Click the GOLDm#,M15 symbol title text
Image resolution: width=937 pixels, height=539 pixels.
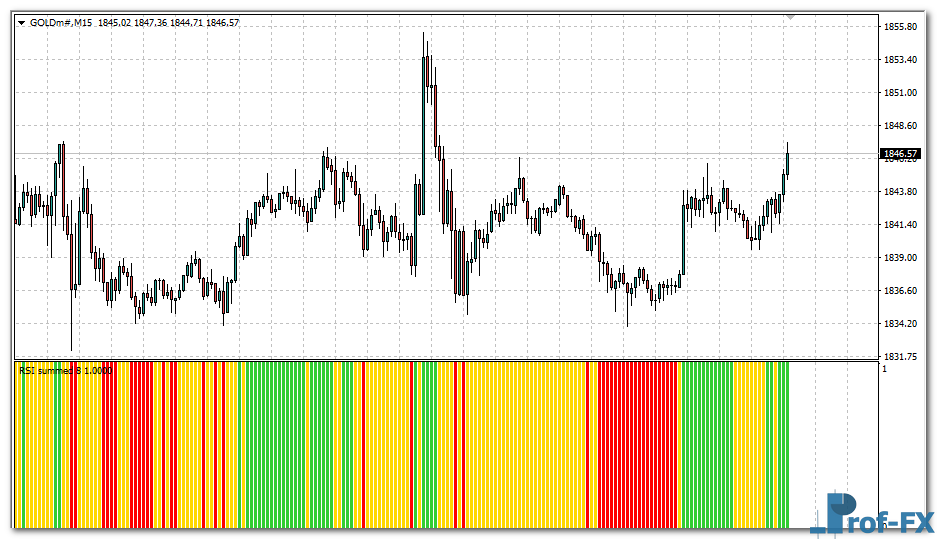tap(60, 22)
